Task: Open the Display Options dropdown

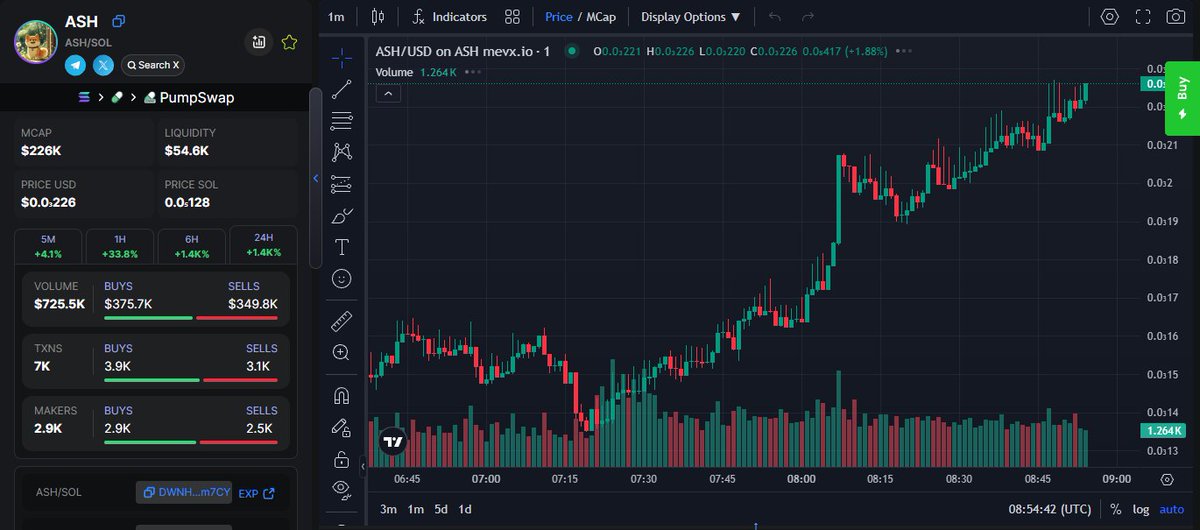Action: click(691, 17)
